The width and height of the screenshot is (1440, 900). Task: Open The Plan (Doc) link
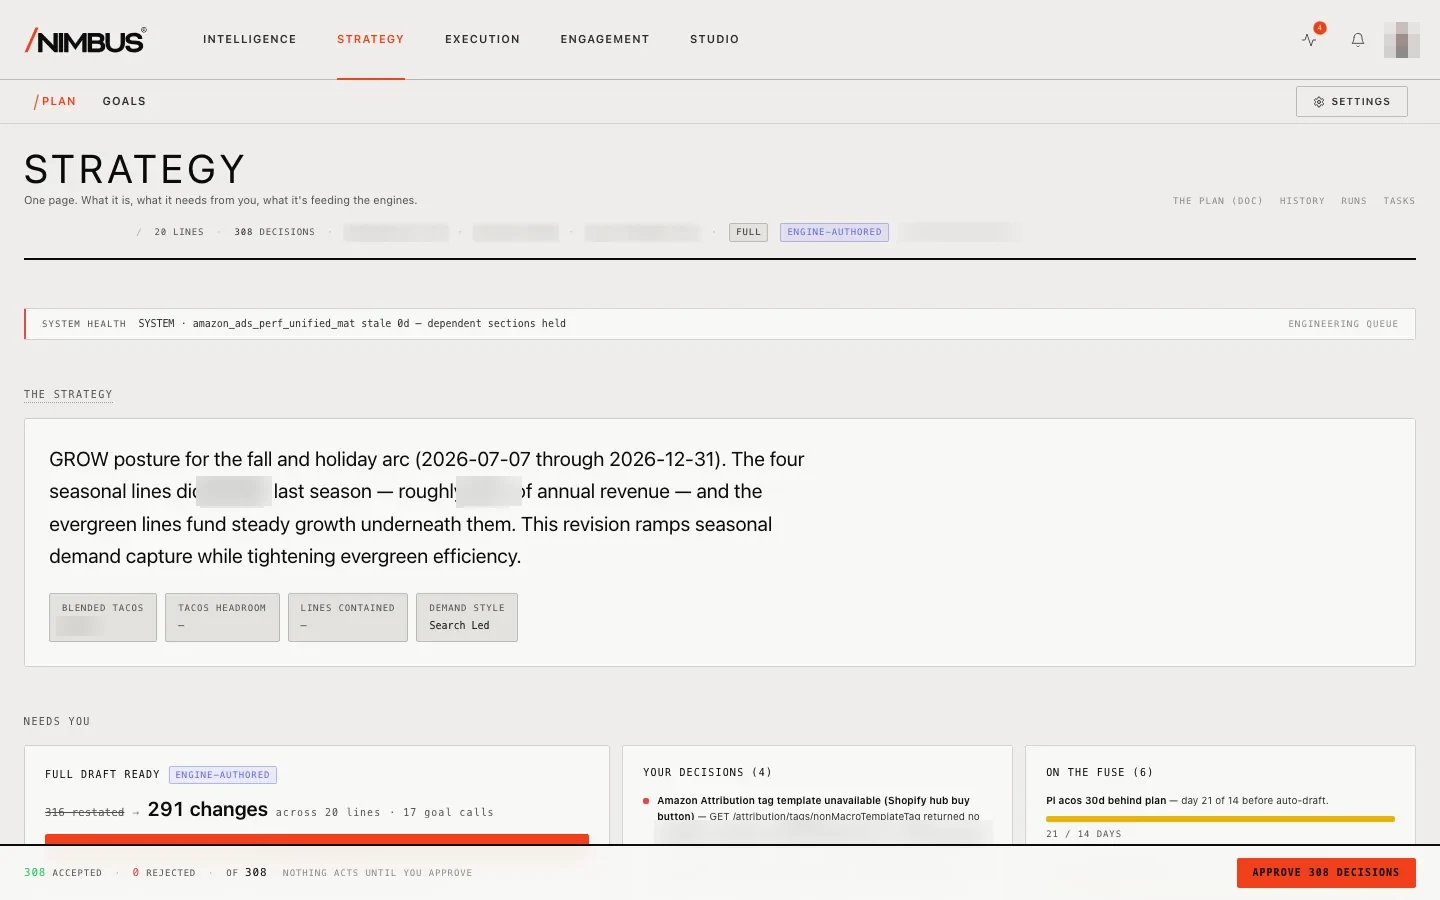(1218, 201)
